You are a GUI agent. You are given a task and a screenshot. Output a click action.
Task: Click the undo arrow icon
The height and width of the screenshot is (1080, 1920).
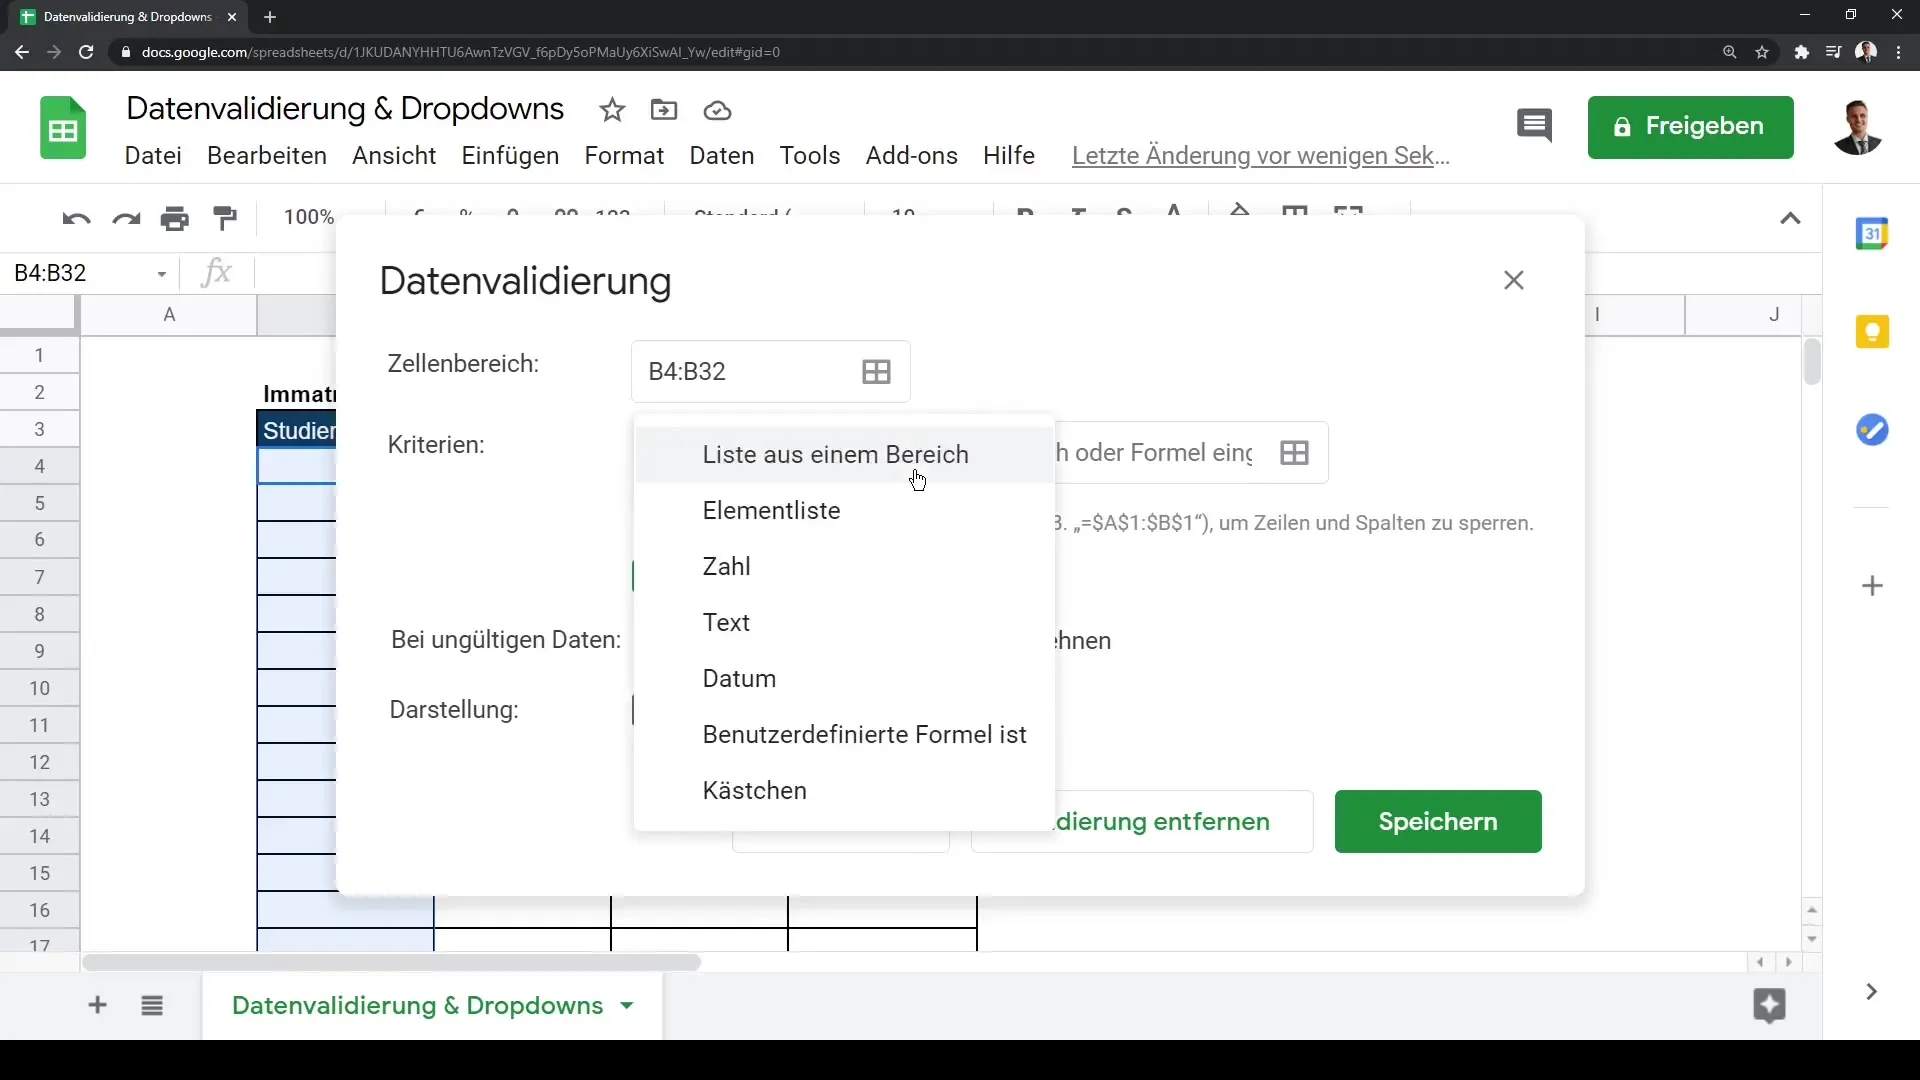pos(76,218)
